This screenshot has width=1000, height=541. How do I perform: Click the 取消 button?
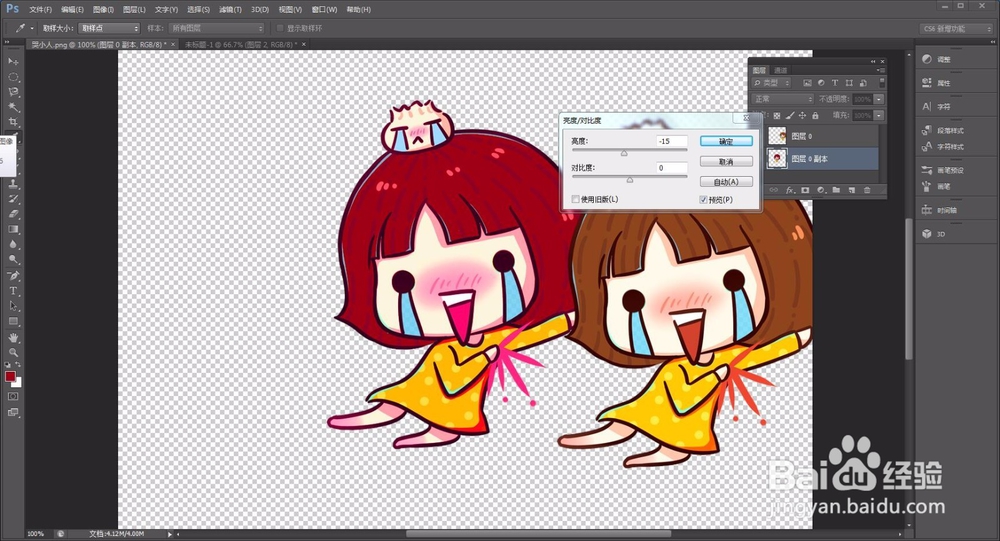click(x=726, y=161)
